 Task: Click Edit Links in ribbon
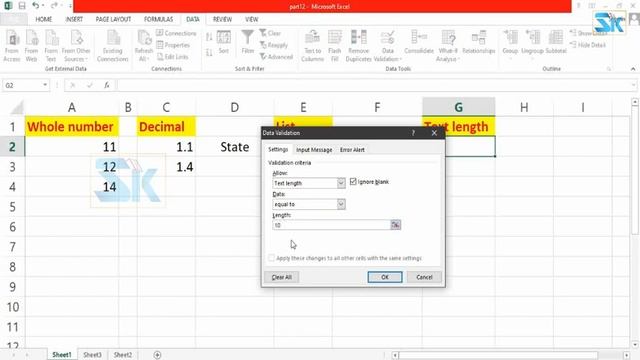[x=173, y=57]
